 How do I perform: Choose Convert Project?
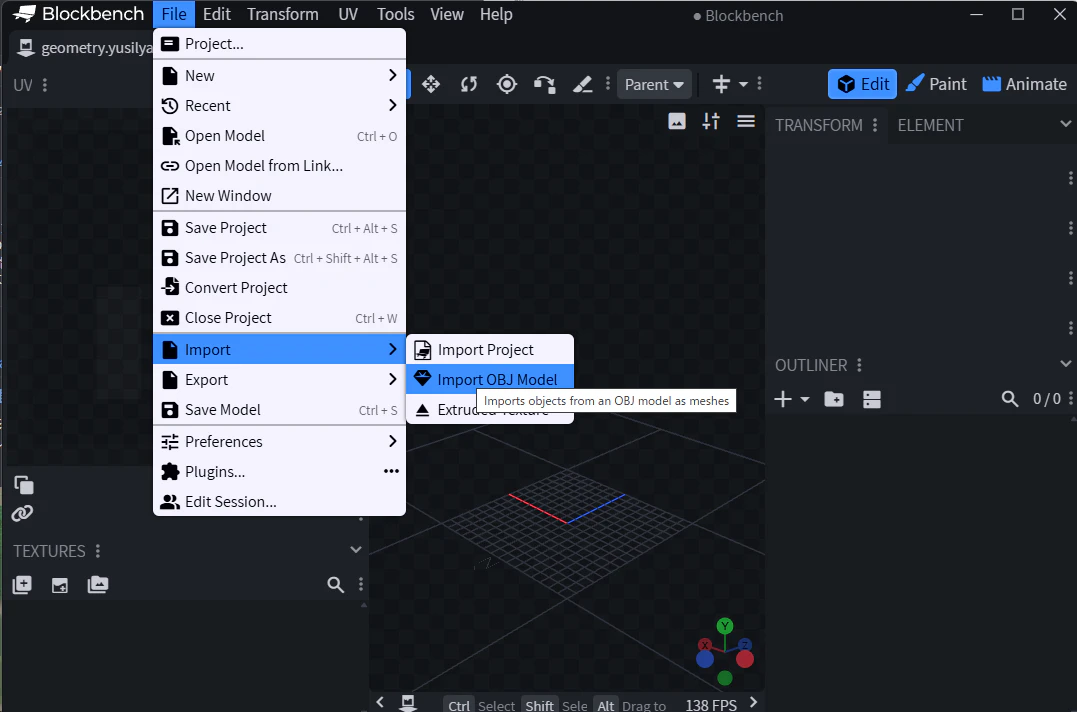[x=280, y=288]
